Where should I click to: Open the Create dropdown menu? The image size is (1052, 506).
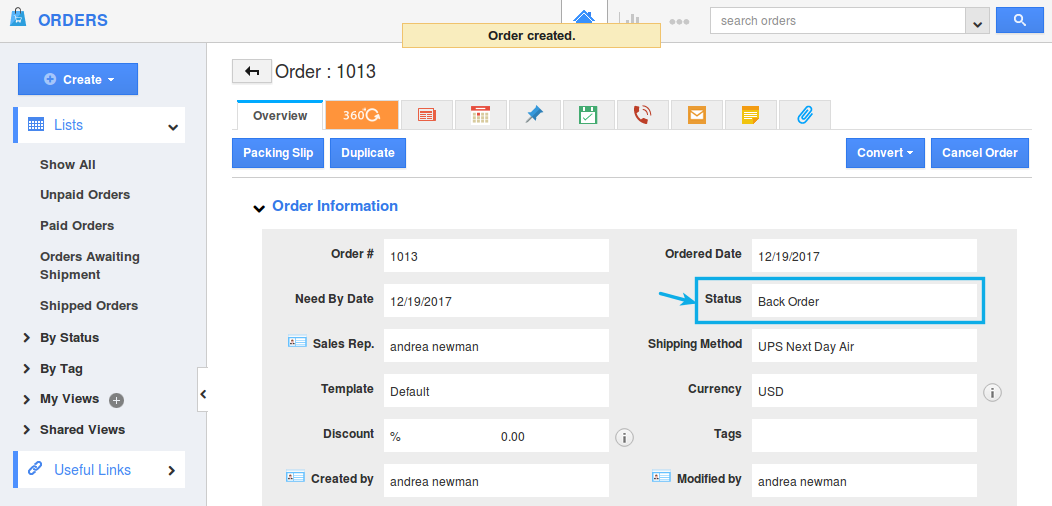point(78,79)
